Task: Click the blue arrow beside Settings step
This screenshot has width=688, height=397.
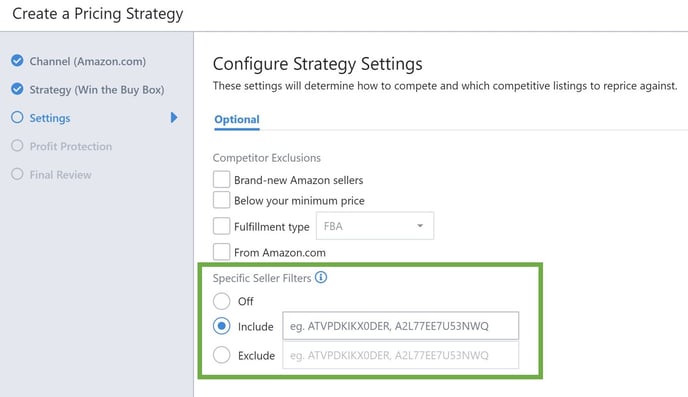Action: (x=174, y=117)
